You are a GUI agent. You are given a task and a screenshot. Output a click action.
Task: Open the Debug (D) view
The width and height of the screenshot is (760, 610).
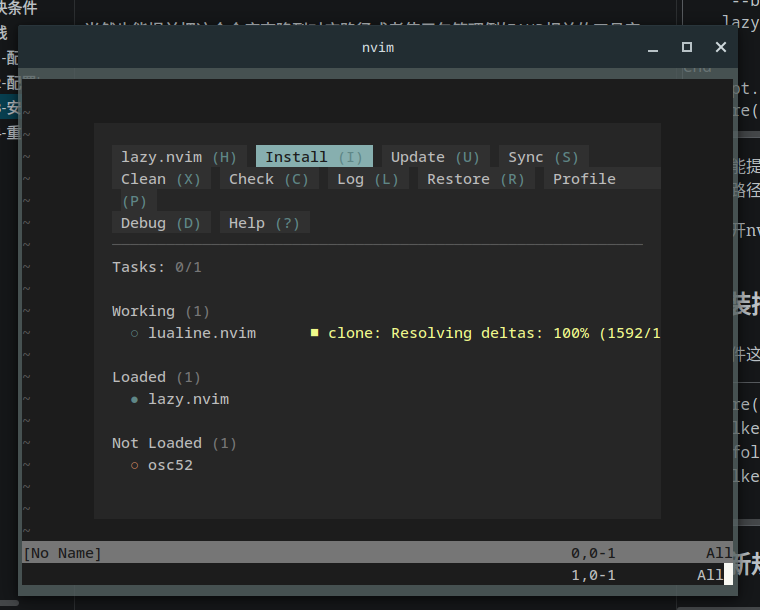click(161, 223)
